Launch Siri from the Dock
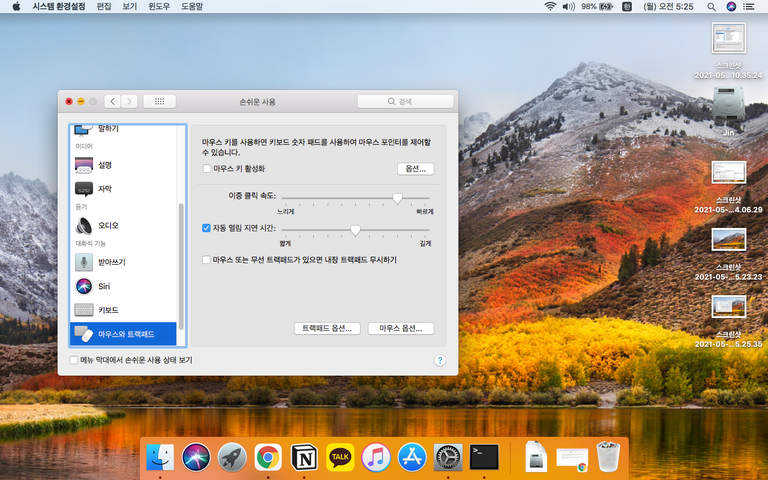Viewport: 768px width, 480px height. point(196,457)
